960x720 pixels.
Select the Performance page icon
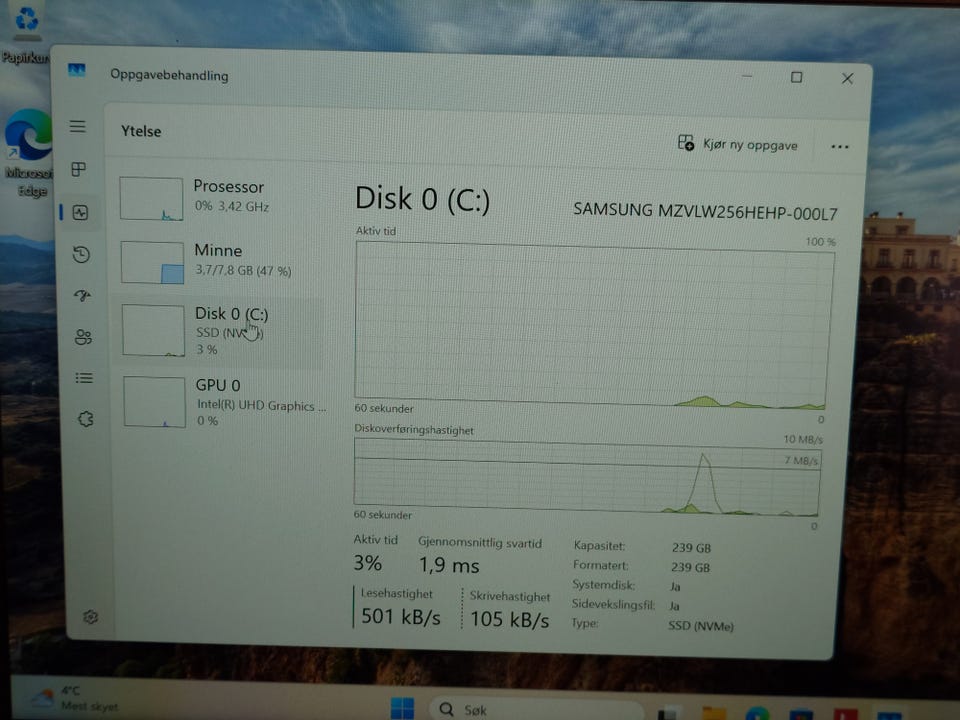(x=80, y=212)
